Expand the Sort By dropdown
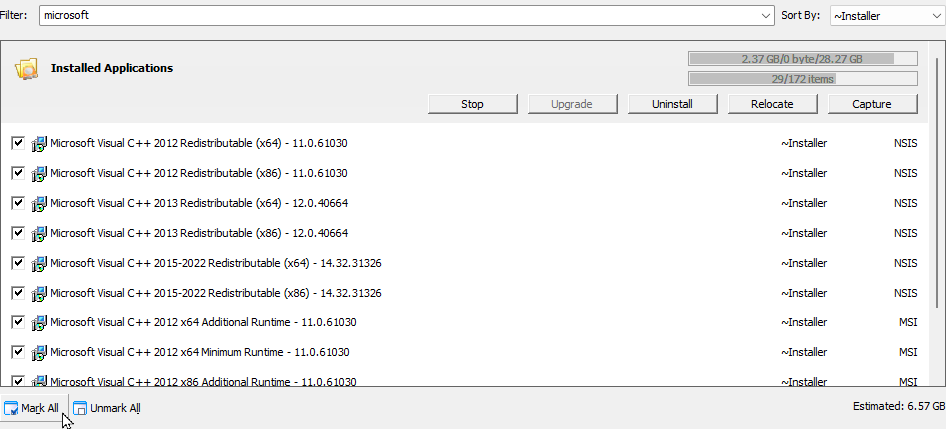 (932, 16)
